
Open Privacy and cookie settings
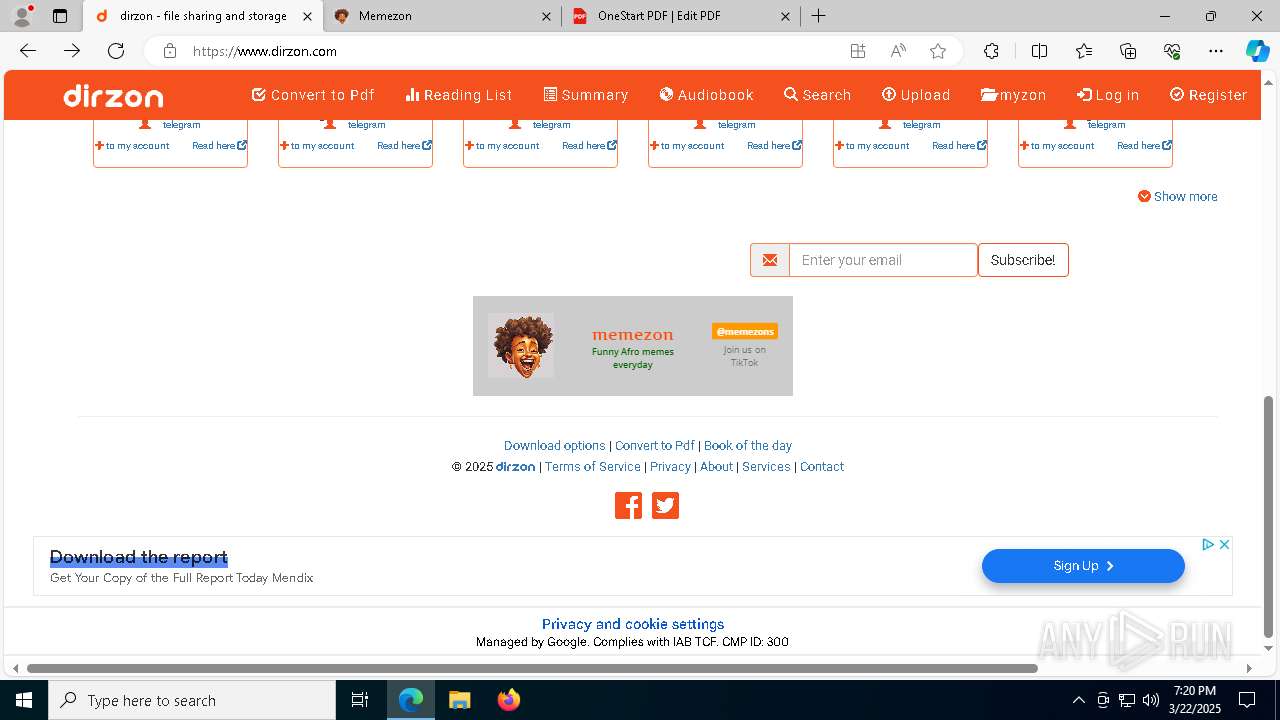coord(633,624)
